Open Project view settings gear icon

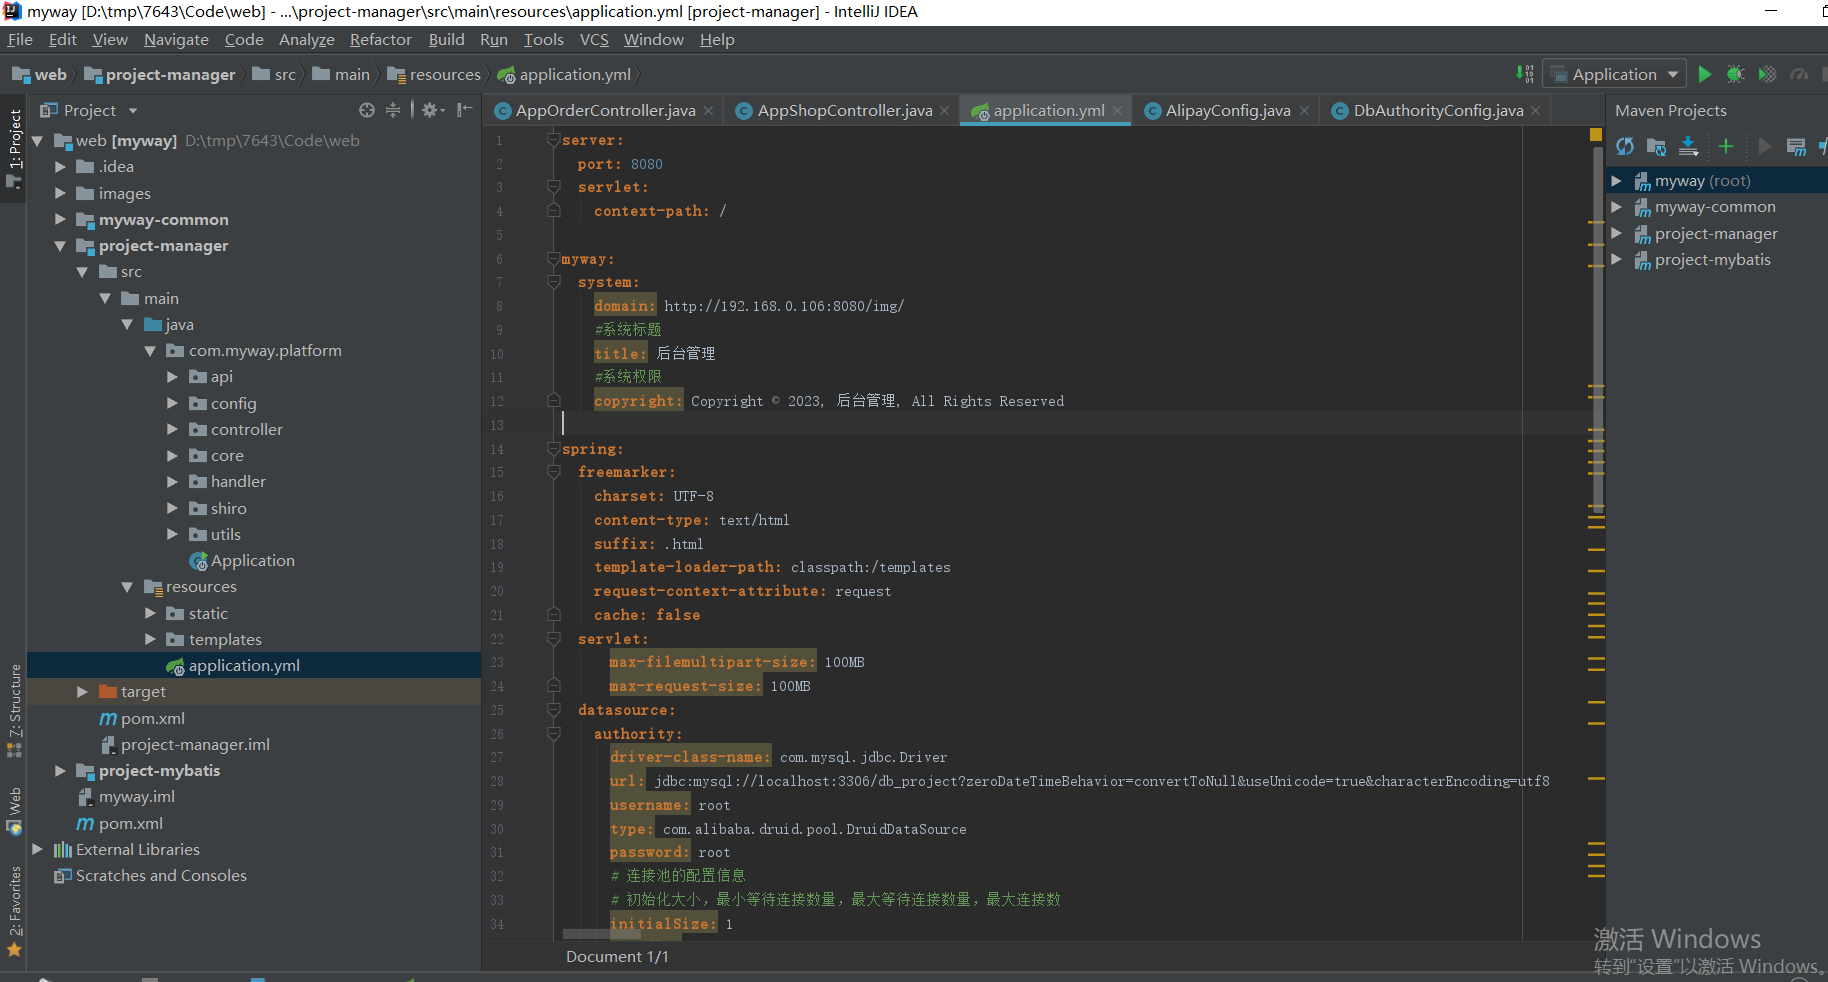[x=429, y=110]
